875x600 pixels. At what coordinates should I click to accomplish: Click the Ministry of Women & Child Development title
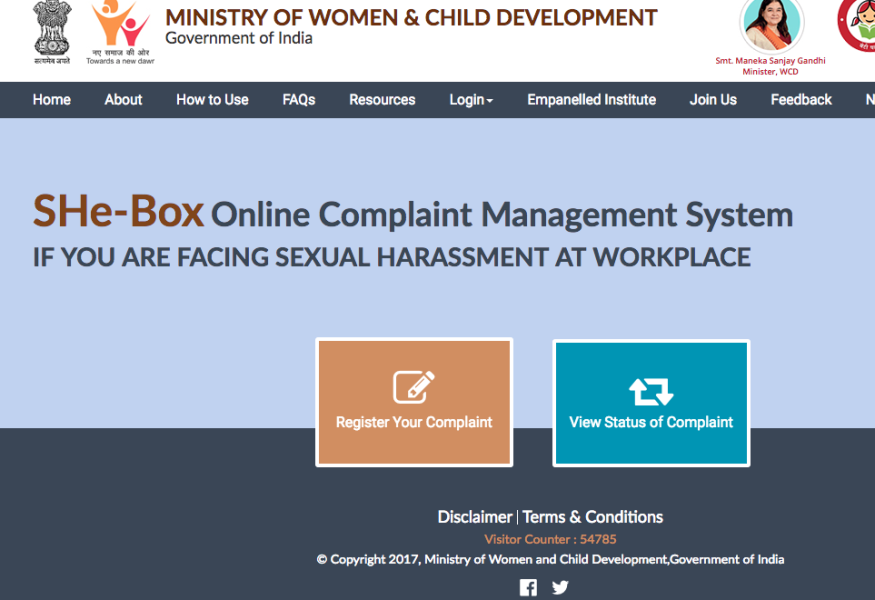tap(411, 17)
